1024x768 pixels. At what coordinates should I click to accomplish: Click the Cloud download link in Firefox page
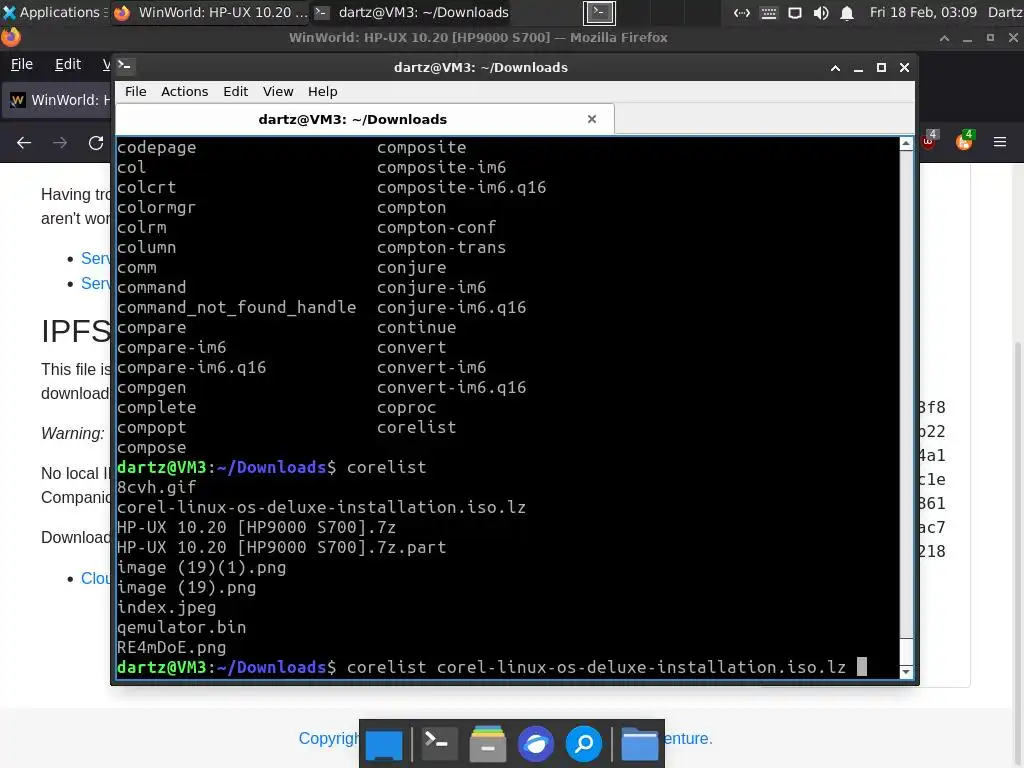click(x=95, y=579)
